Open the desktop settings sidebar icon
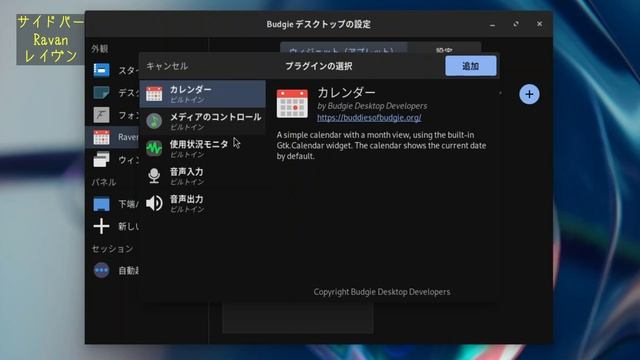The image size is (640, 360). click(x=101, y=93)
